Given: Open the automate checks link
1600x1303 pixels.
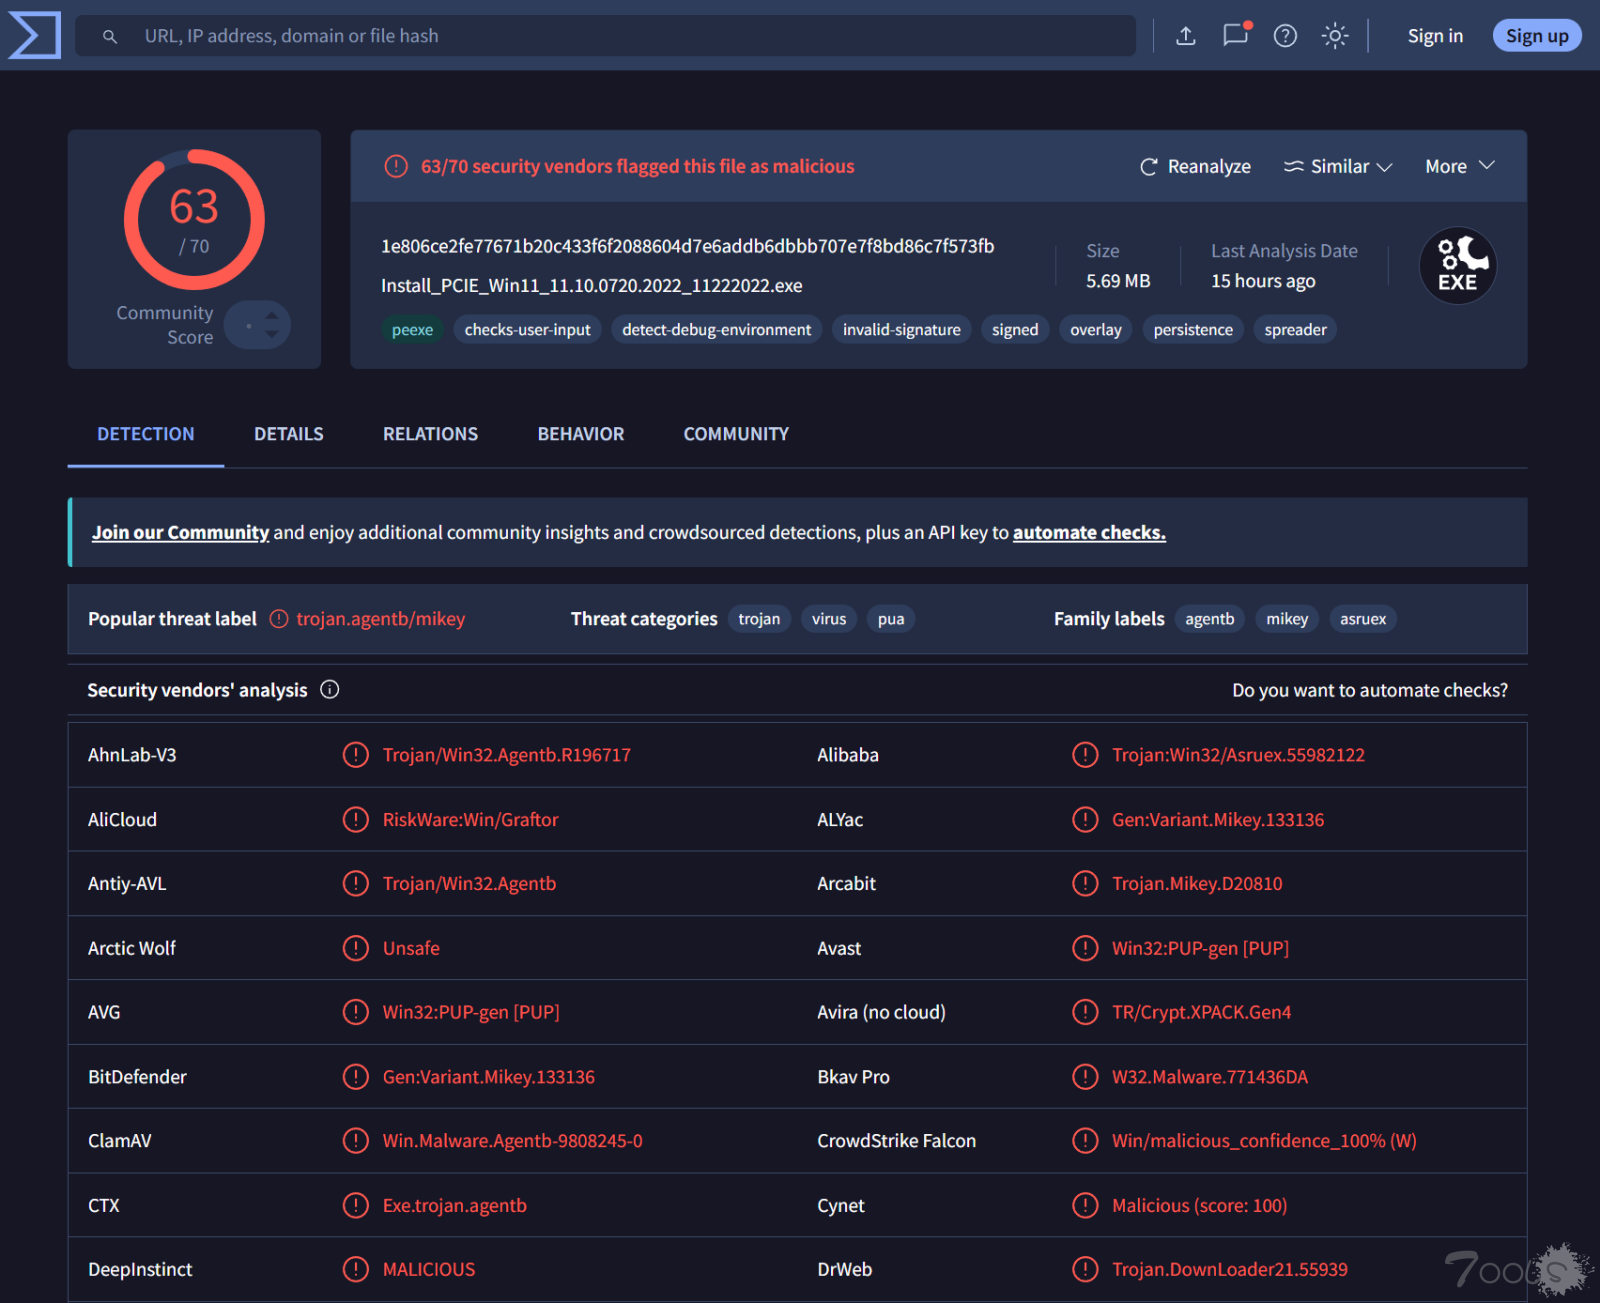Looking at the screenshot, I should (1089, 532).
